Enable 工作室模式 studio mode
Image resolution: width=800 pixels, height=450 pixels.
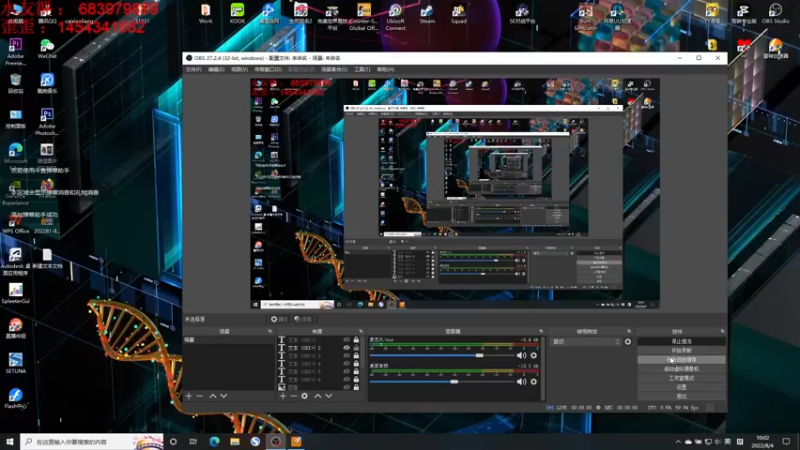click(681, 378)
